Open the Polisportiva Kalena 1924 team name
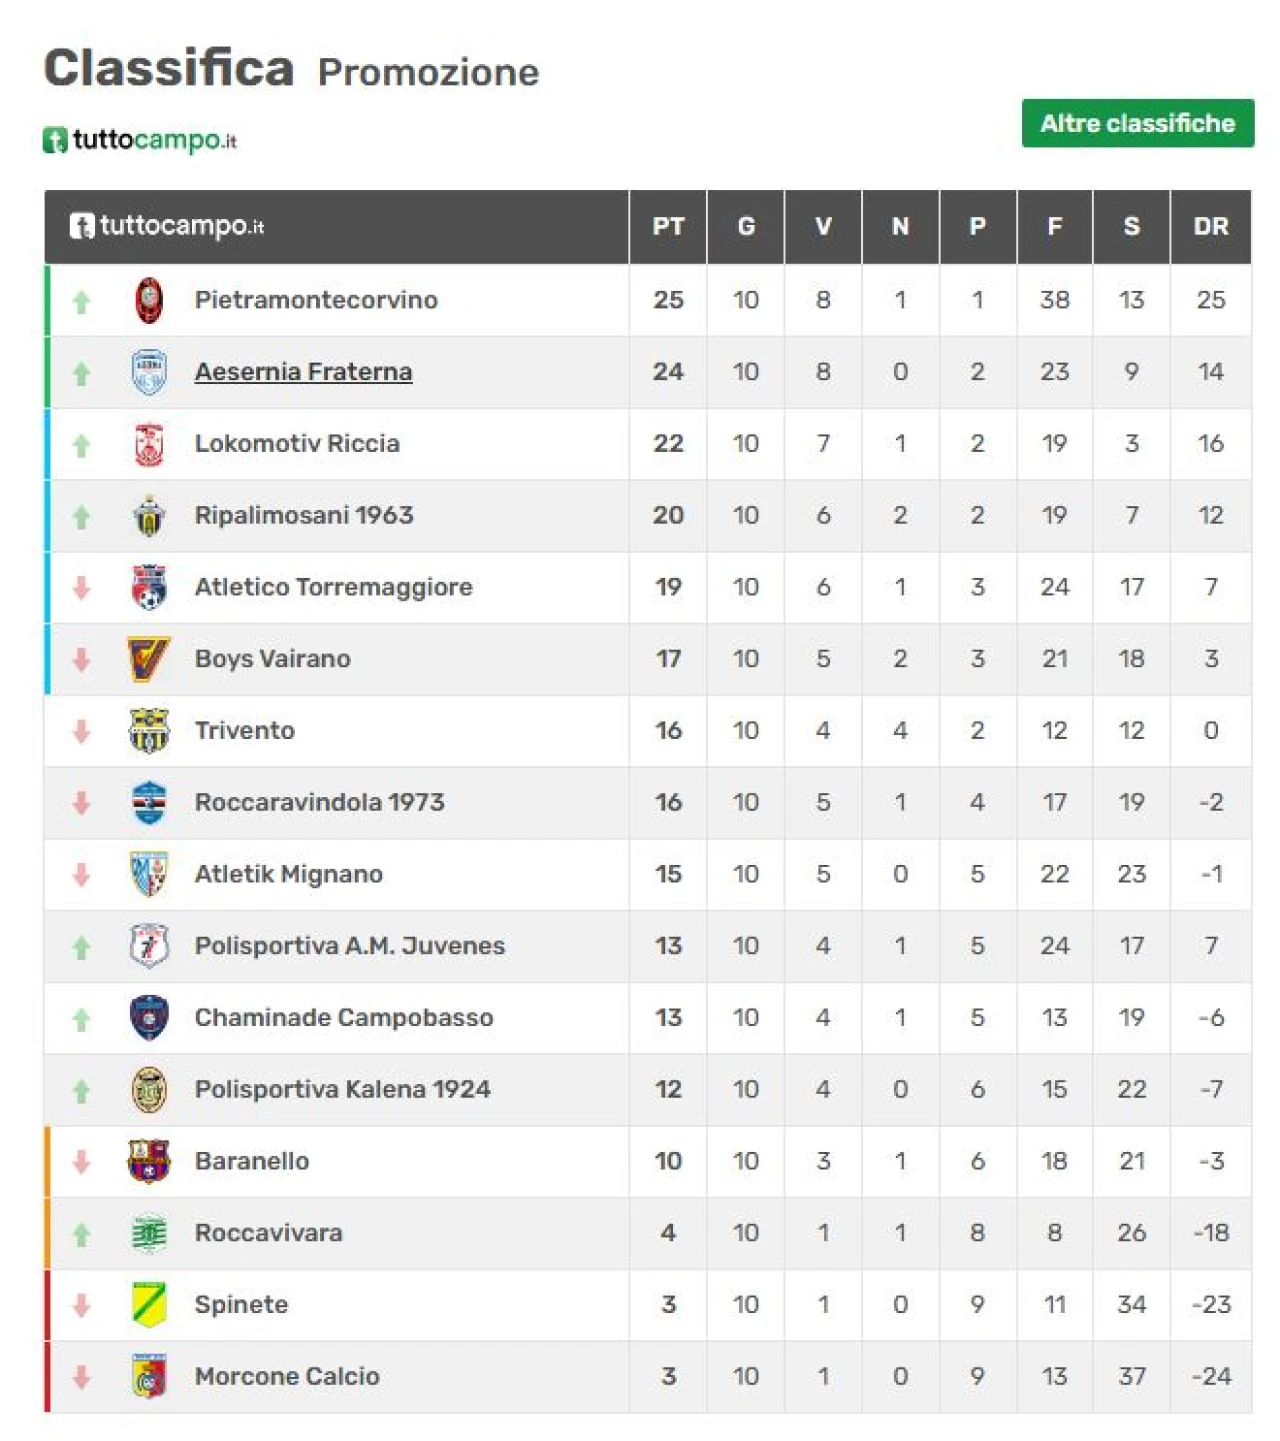Viewport: 1280px width, 1441px height. (342, 1089)
